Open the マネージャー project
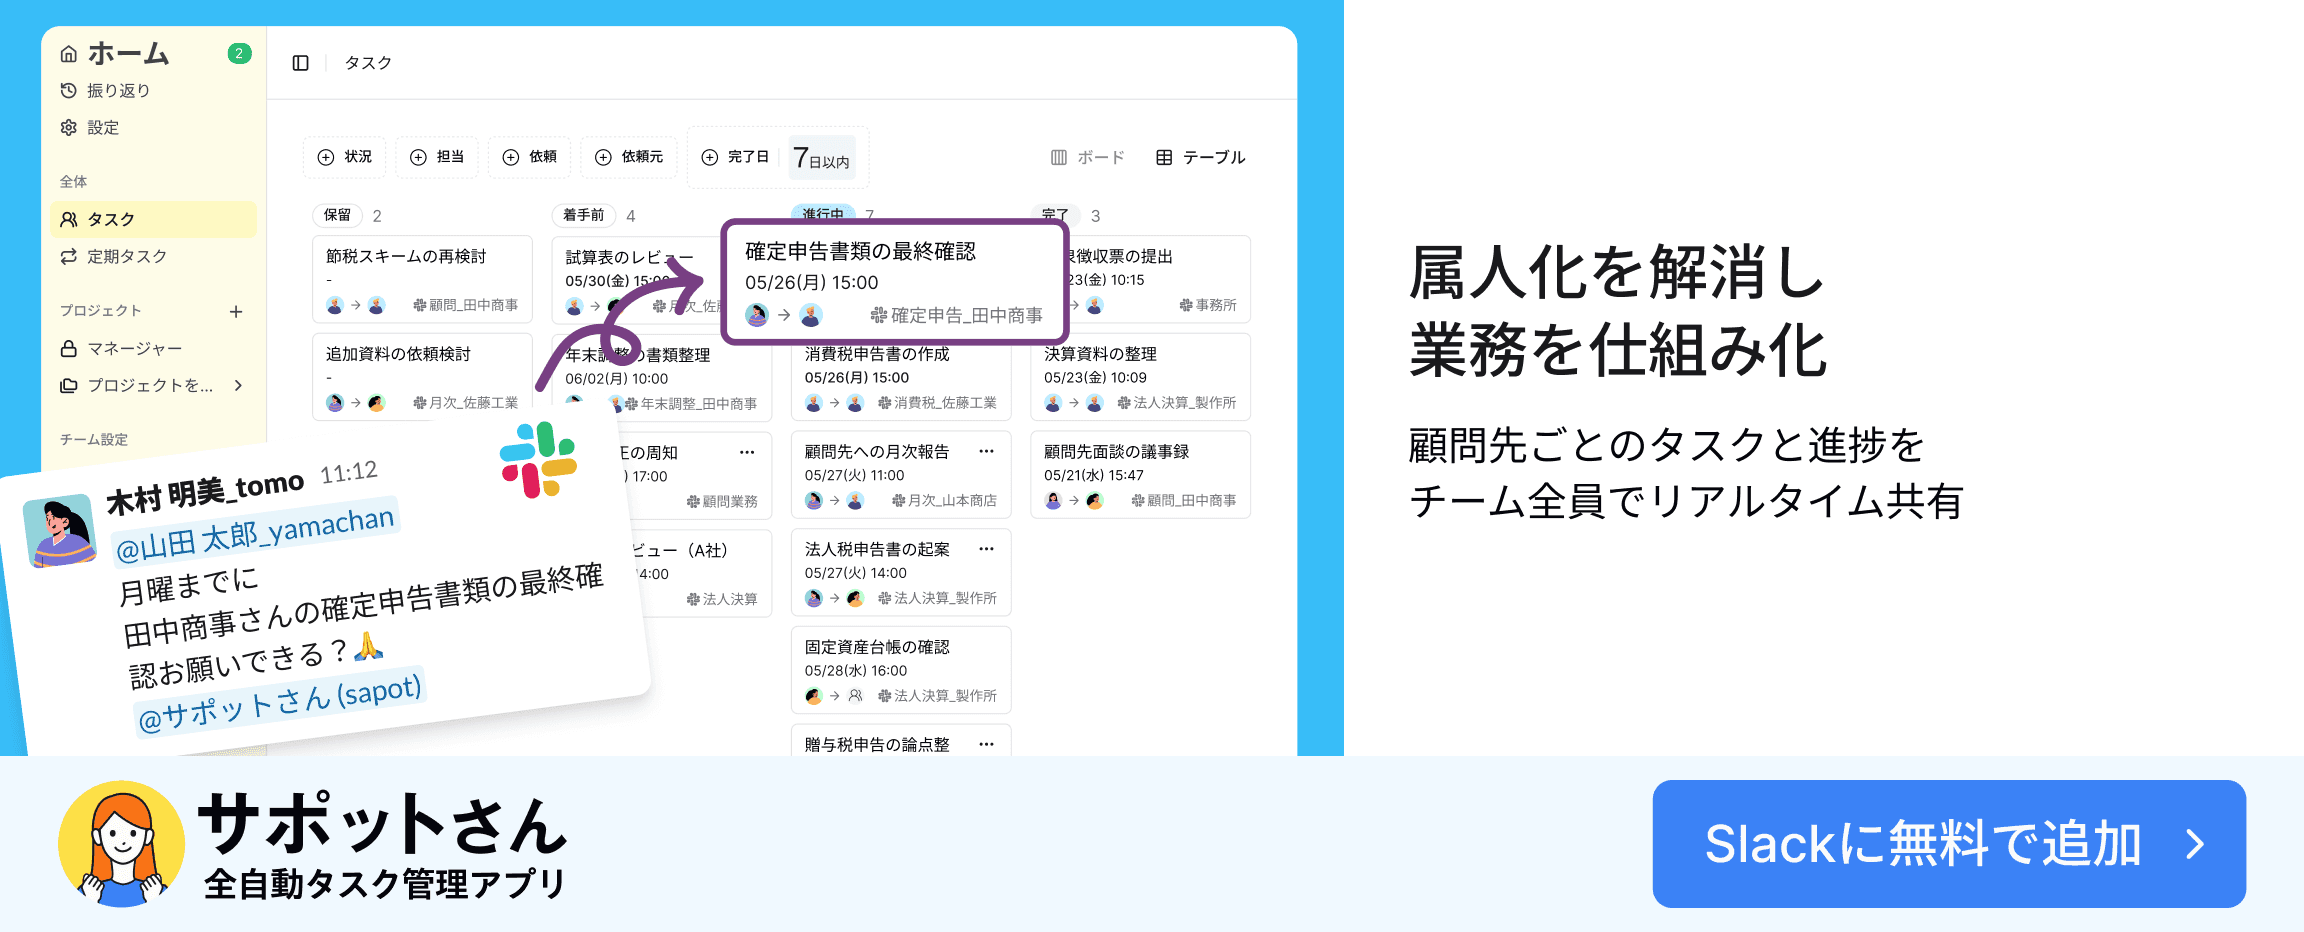Image resolution: width=2304 pixels, height=932 pixels. pyautogui.click(x=135, y=349)
